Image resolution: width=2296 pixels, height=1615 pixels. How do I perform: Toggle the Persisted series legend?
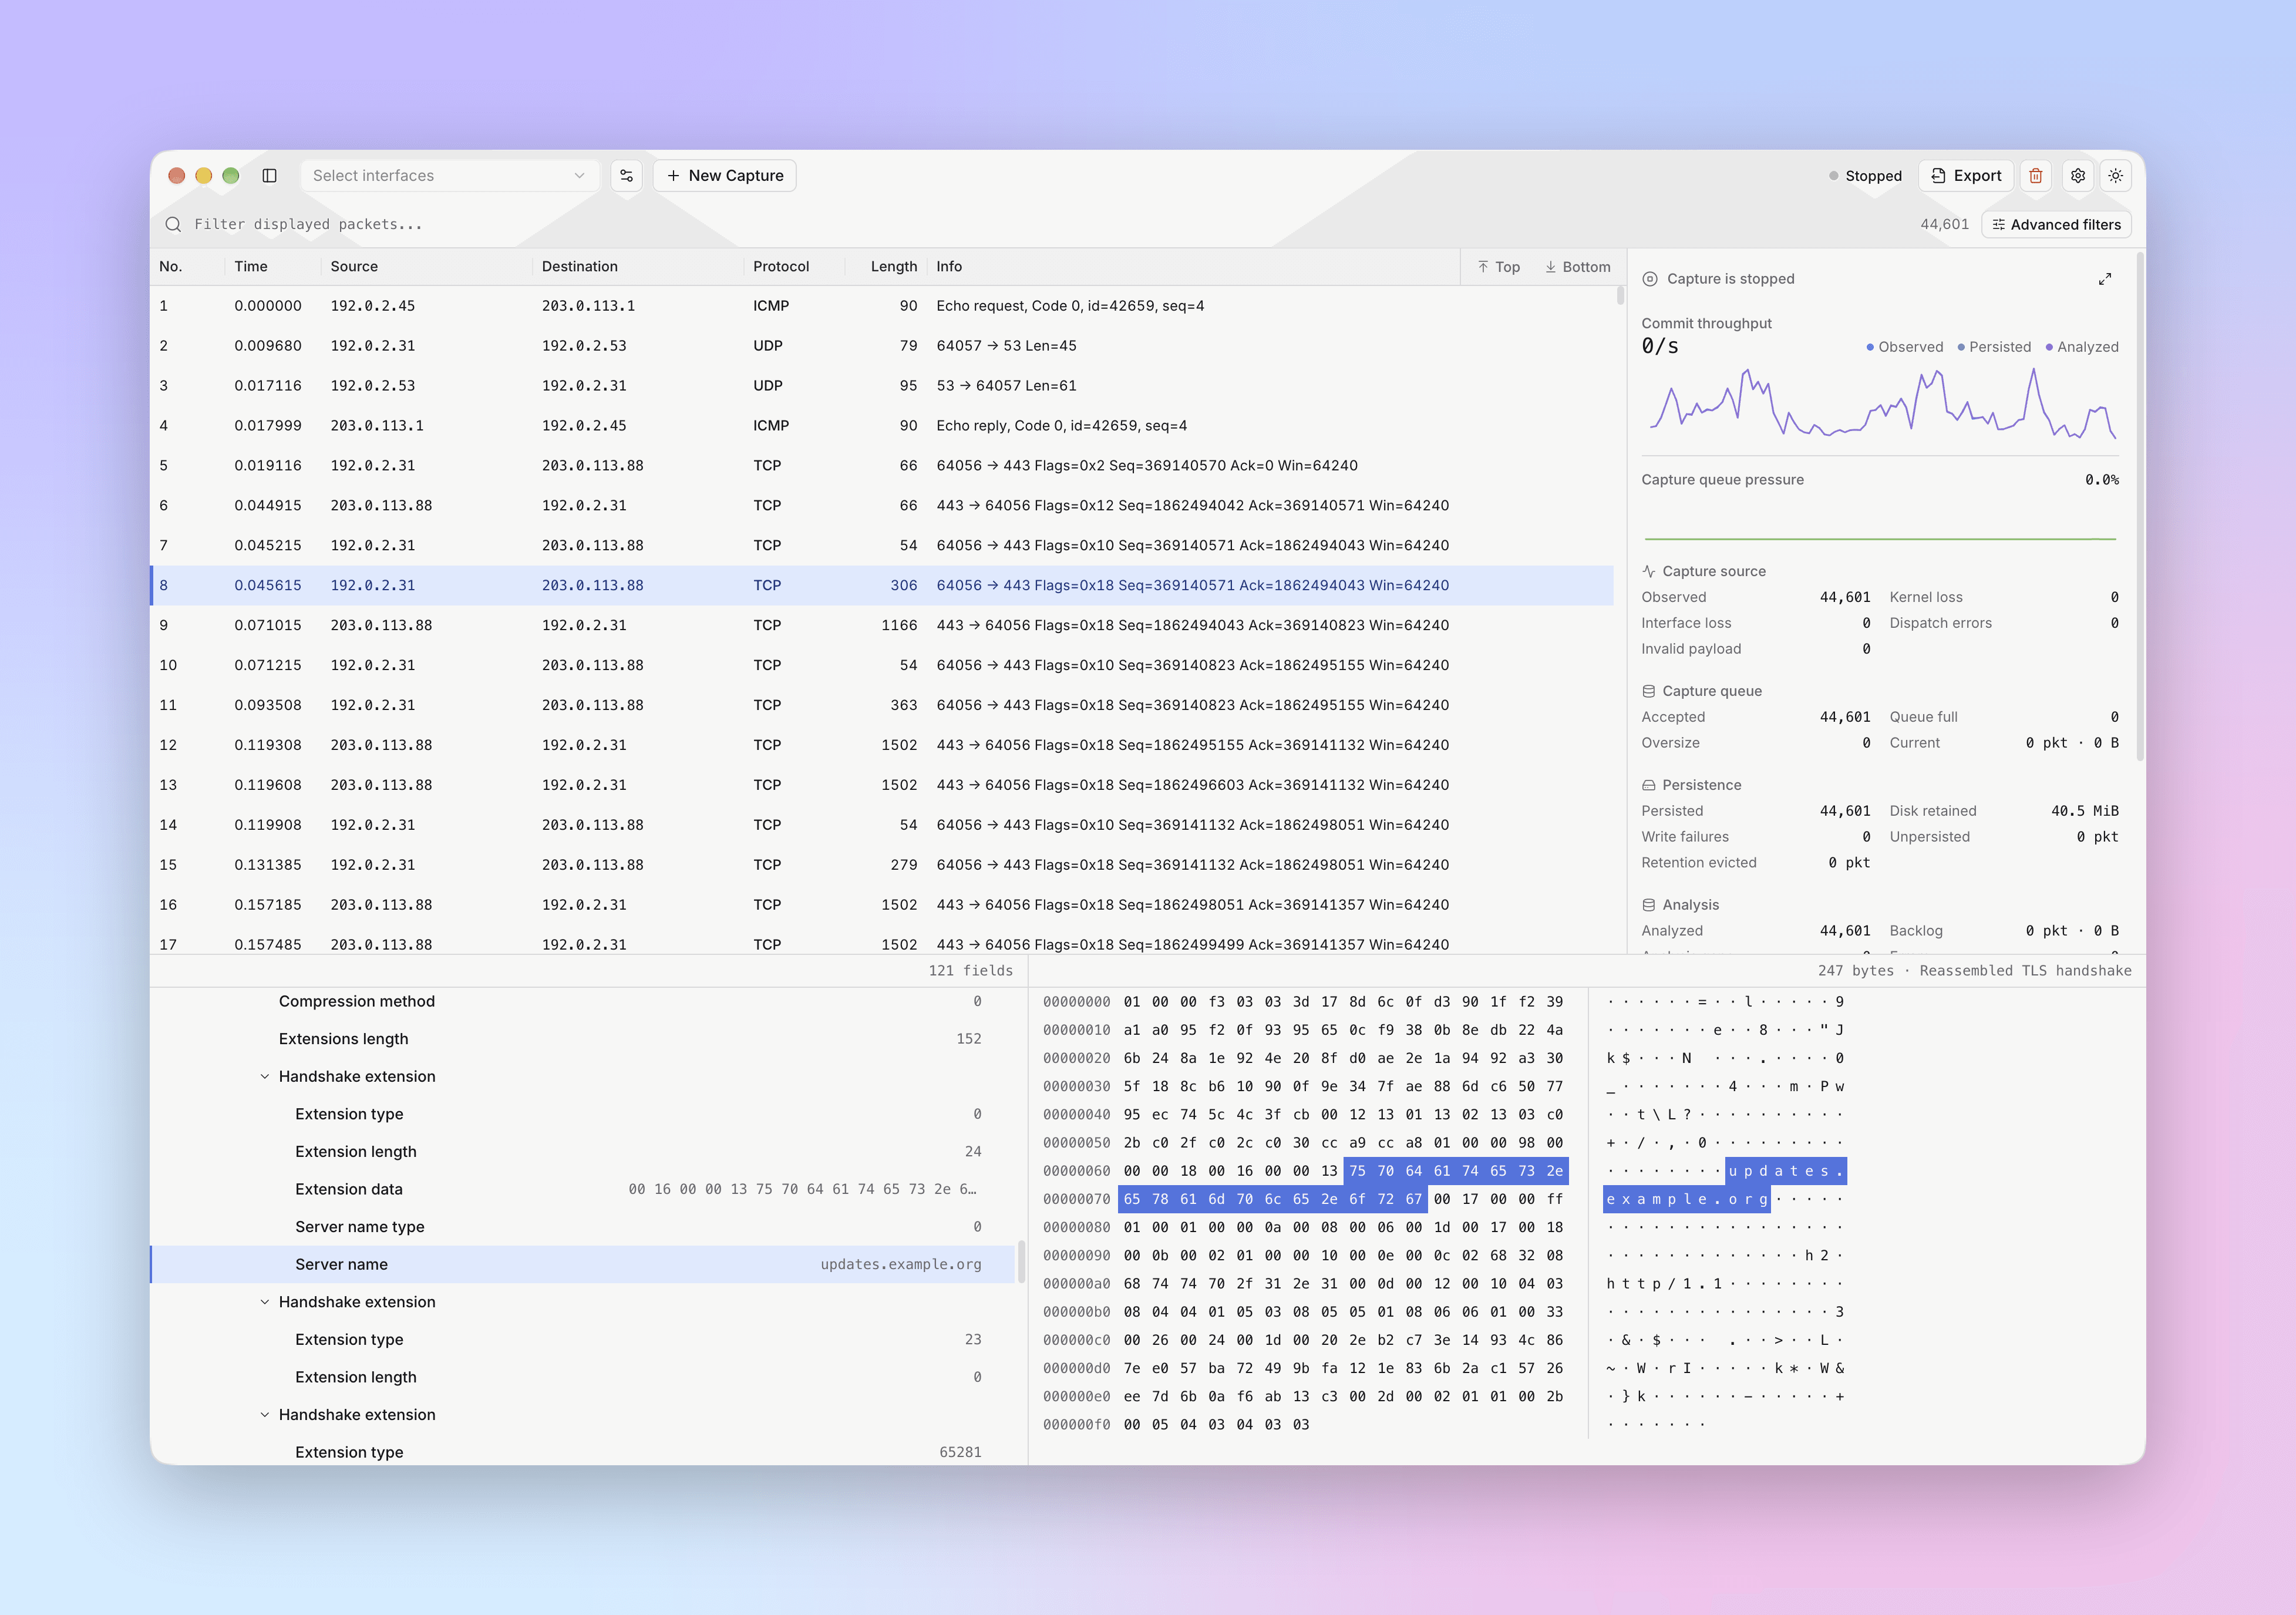pyautogui.click(x=1994, y=347)
